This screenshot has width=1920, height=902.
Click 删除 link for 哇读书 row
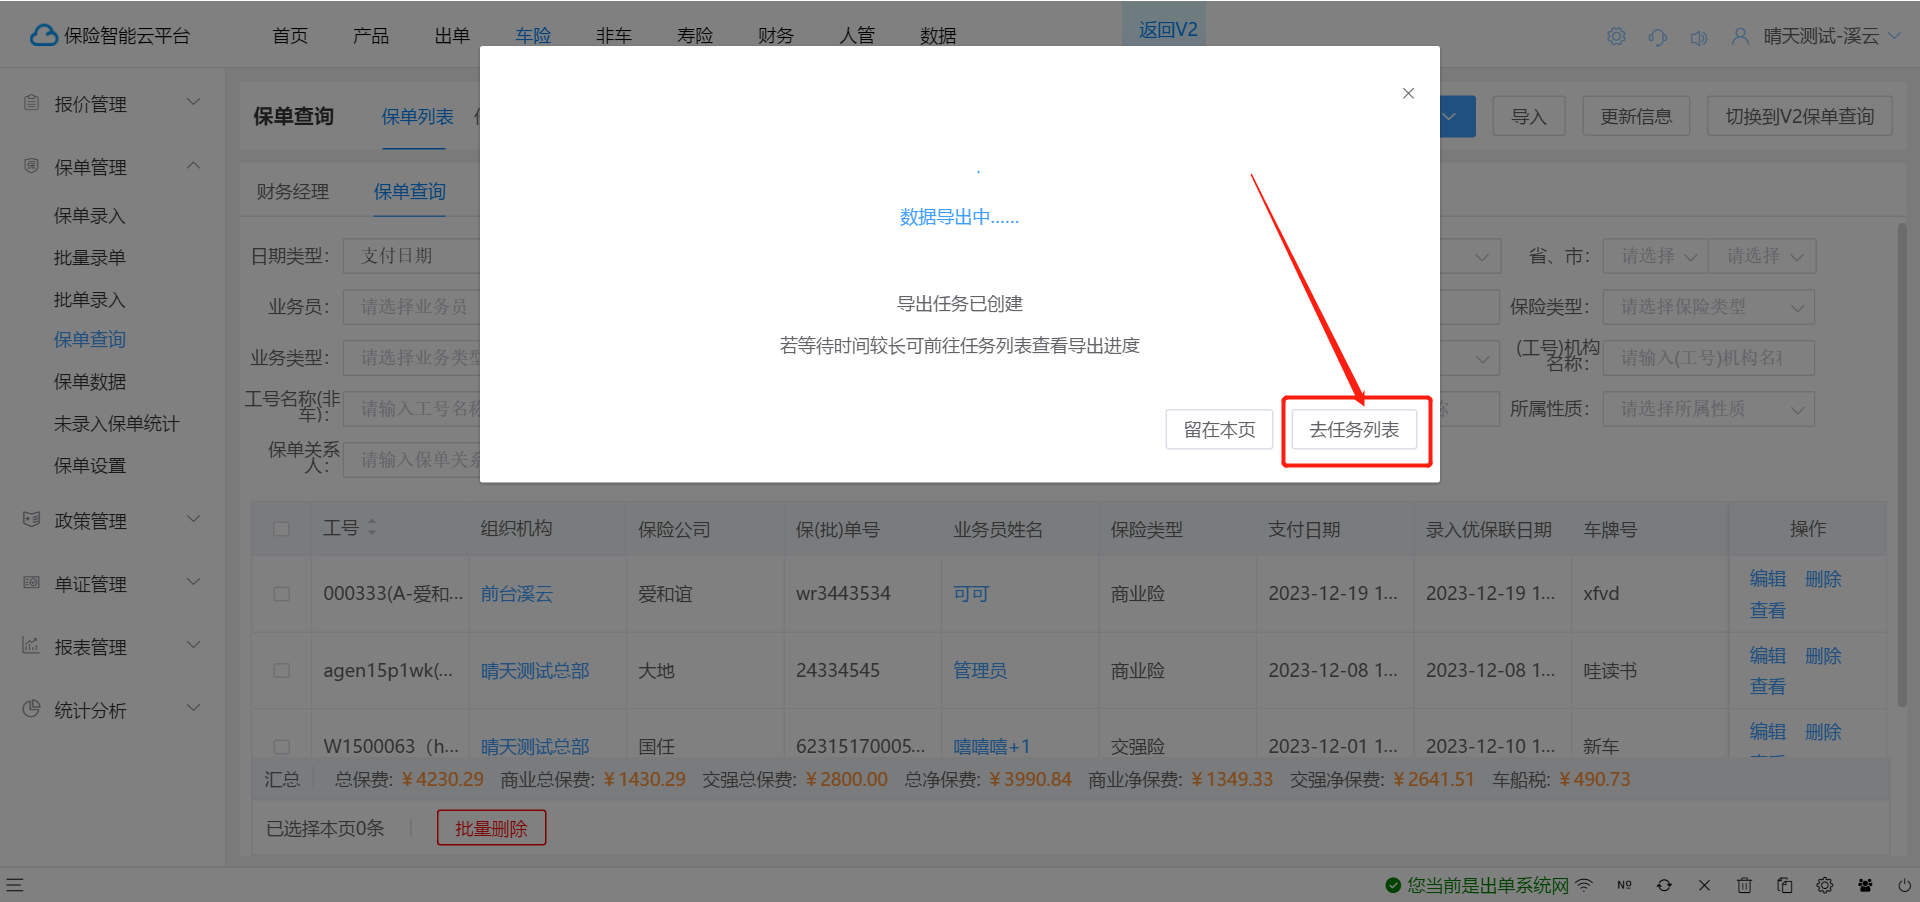point(1823,656)
